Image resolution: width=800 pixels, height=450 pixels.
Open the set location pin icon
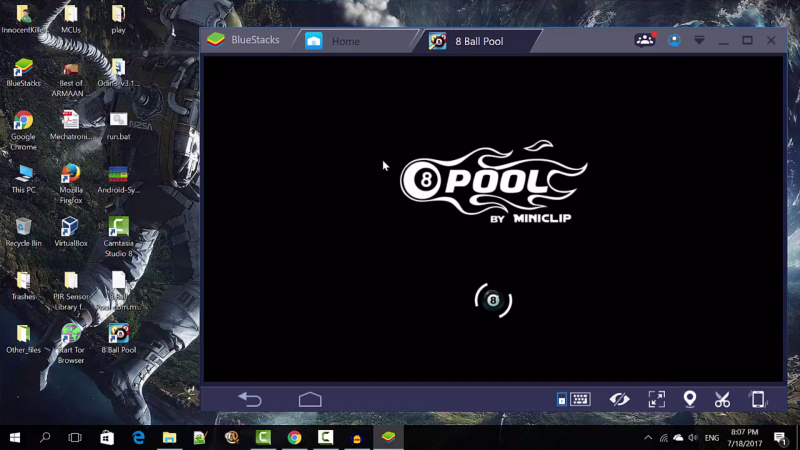click(x=689, y=399)
